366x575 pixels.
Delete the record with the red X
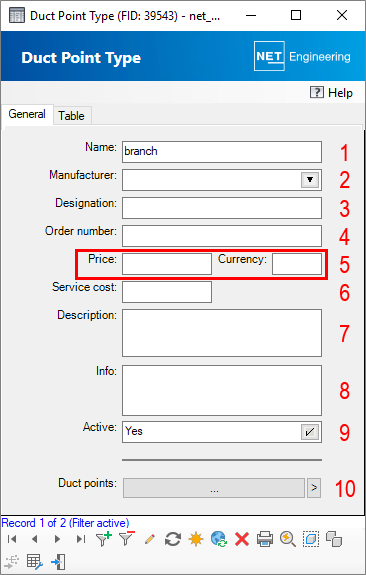point(242,539)
